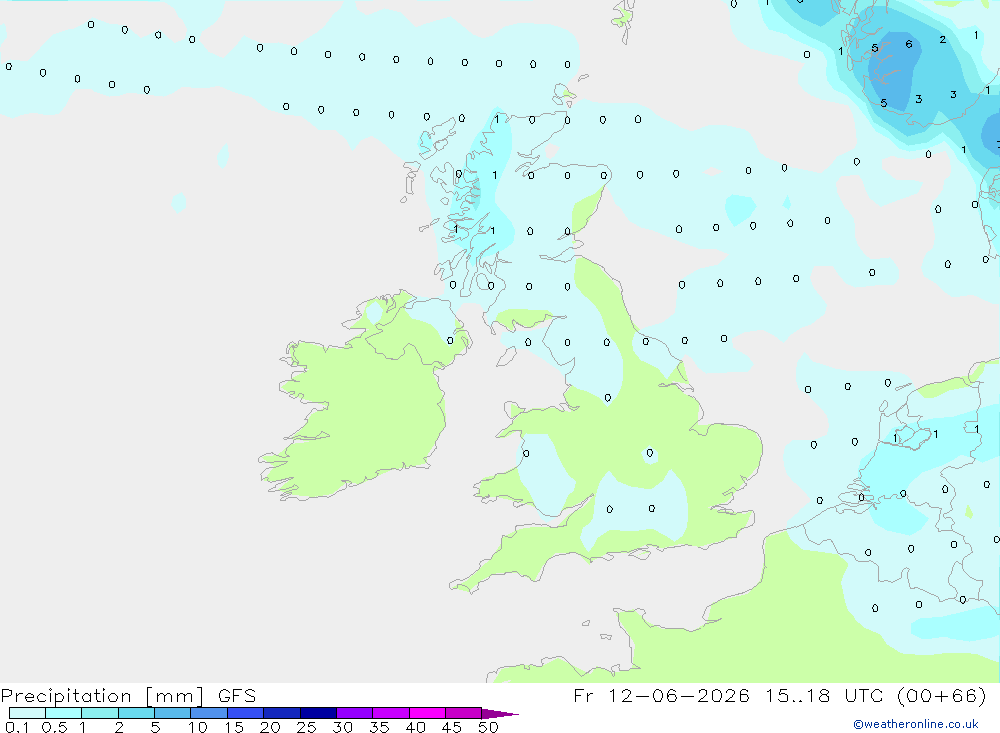This screenshot has height=733, width=1000.
Task: Pick the 10 to 15 mm legend swatch
Action: click(x=209, y=713)
